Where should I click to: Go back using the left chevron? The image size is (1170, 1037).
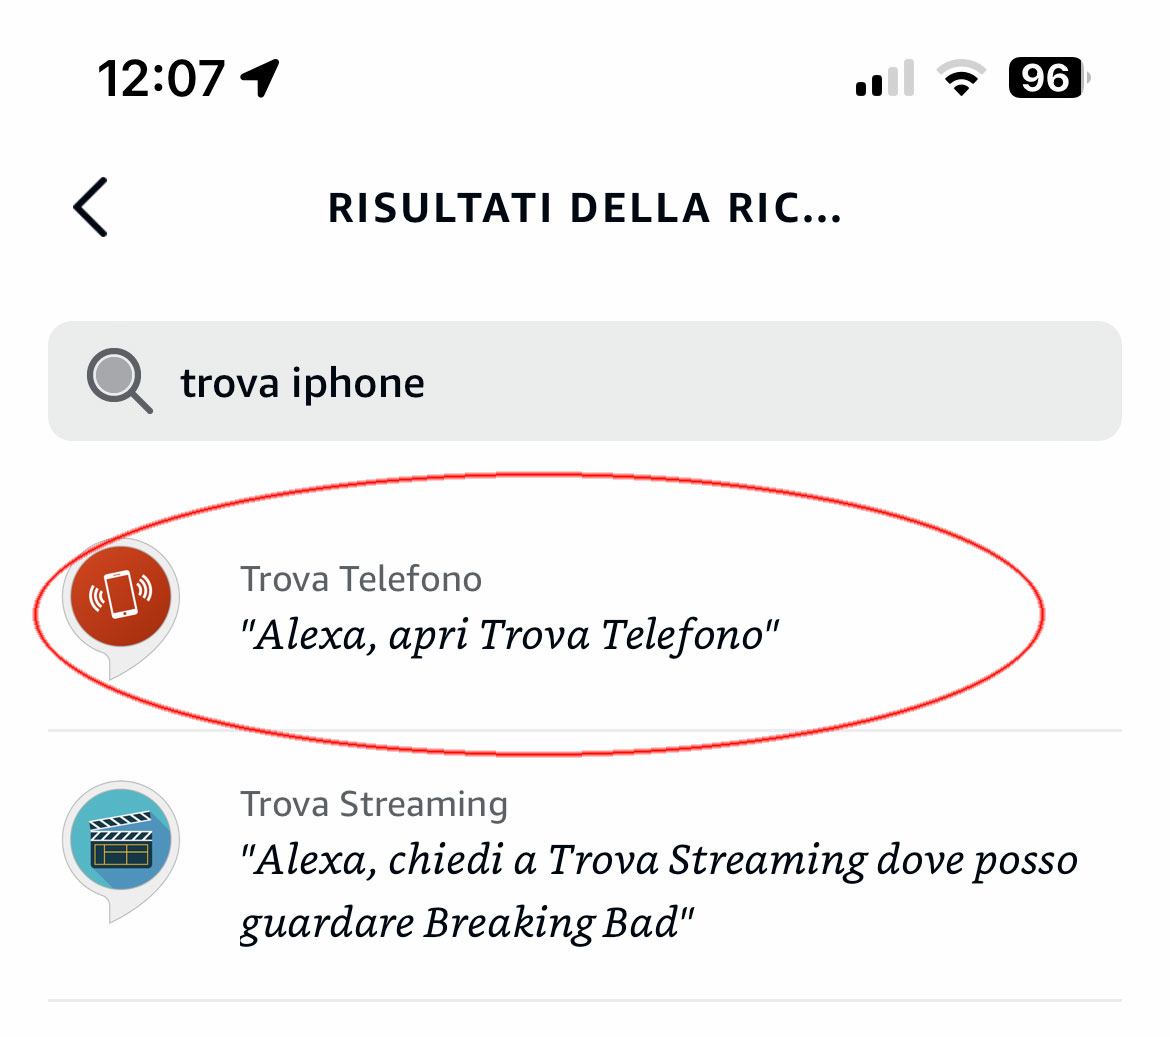pos(90,208)
